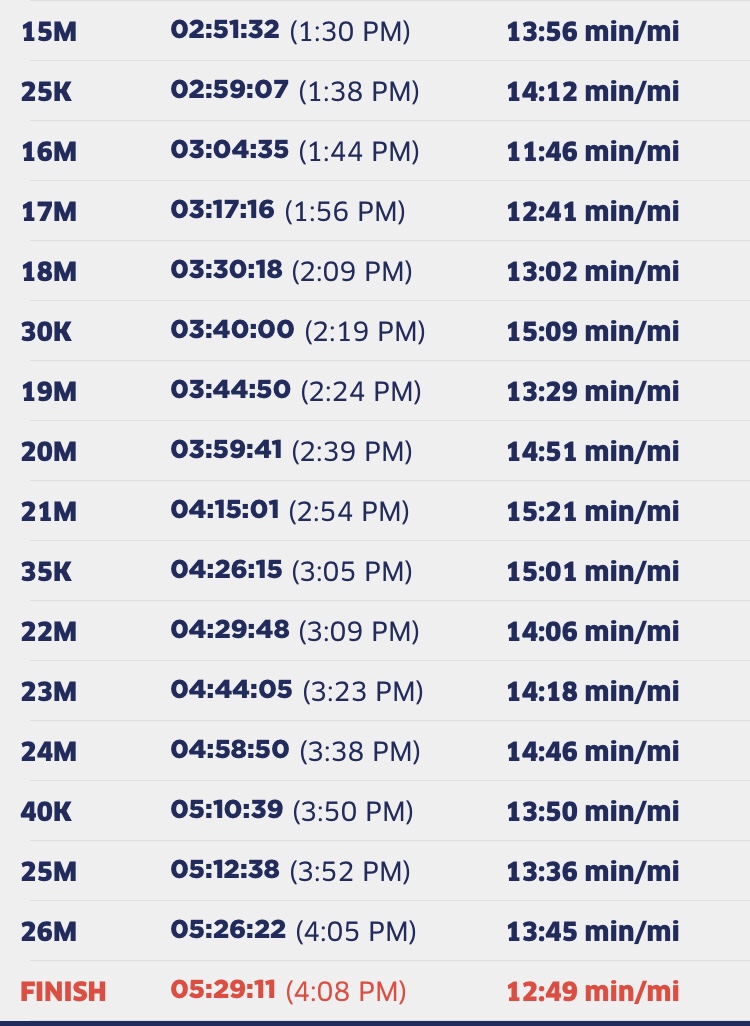Click the finish pace 12:49 min/mi
This screenshot has height=1026, width=750.
[592, 991]
